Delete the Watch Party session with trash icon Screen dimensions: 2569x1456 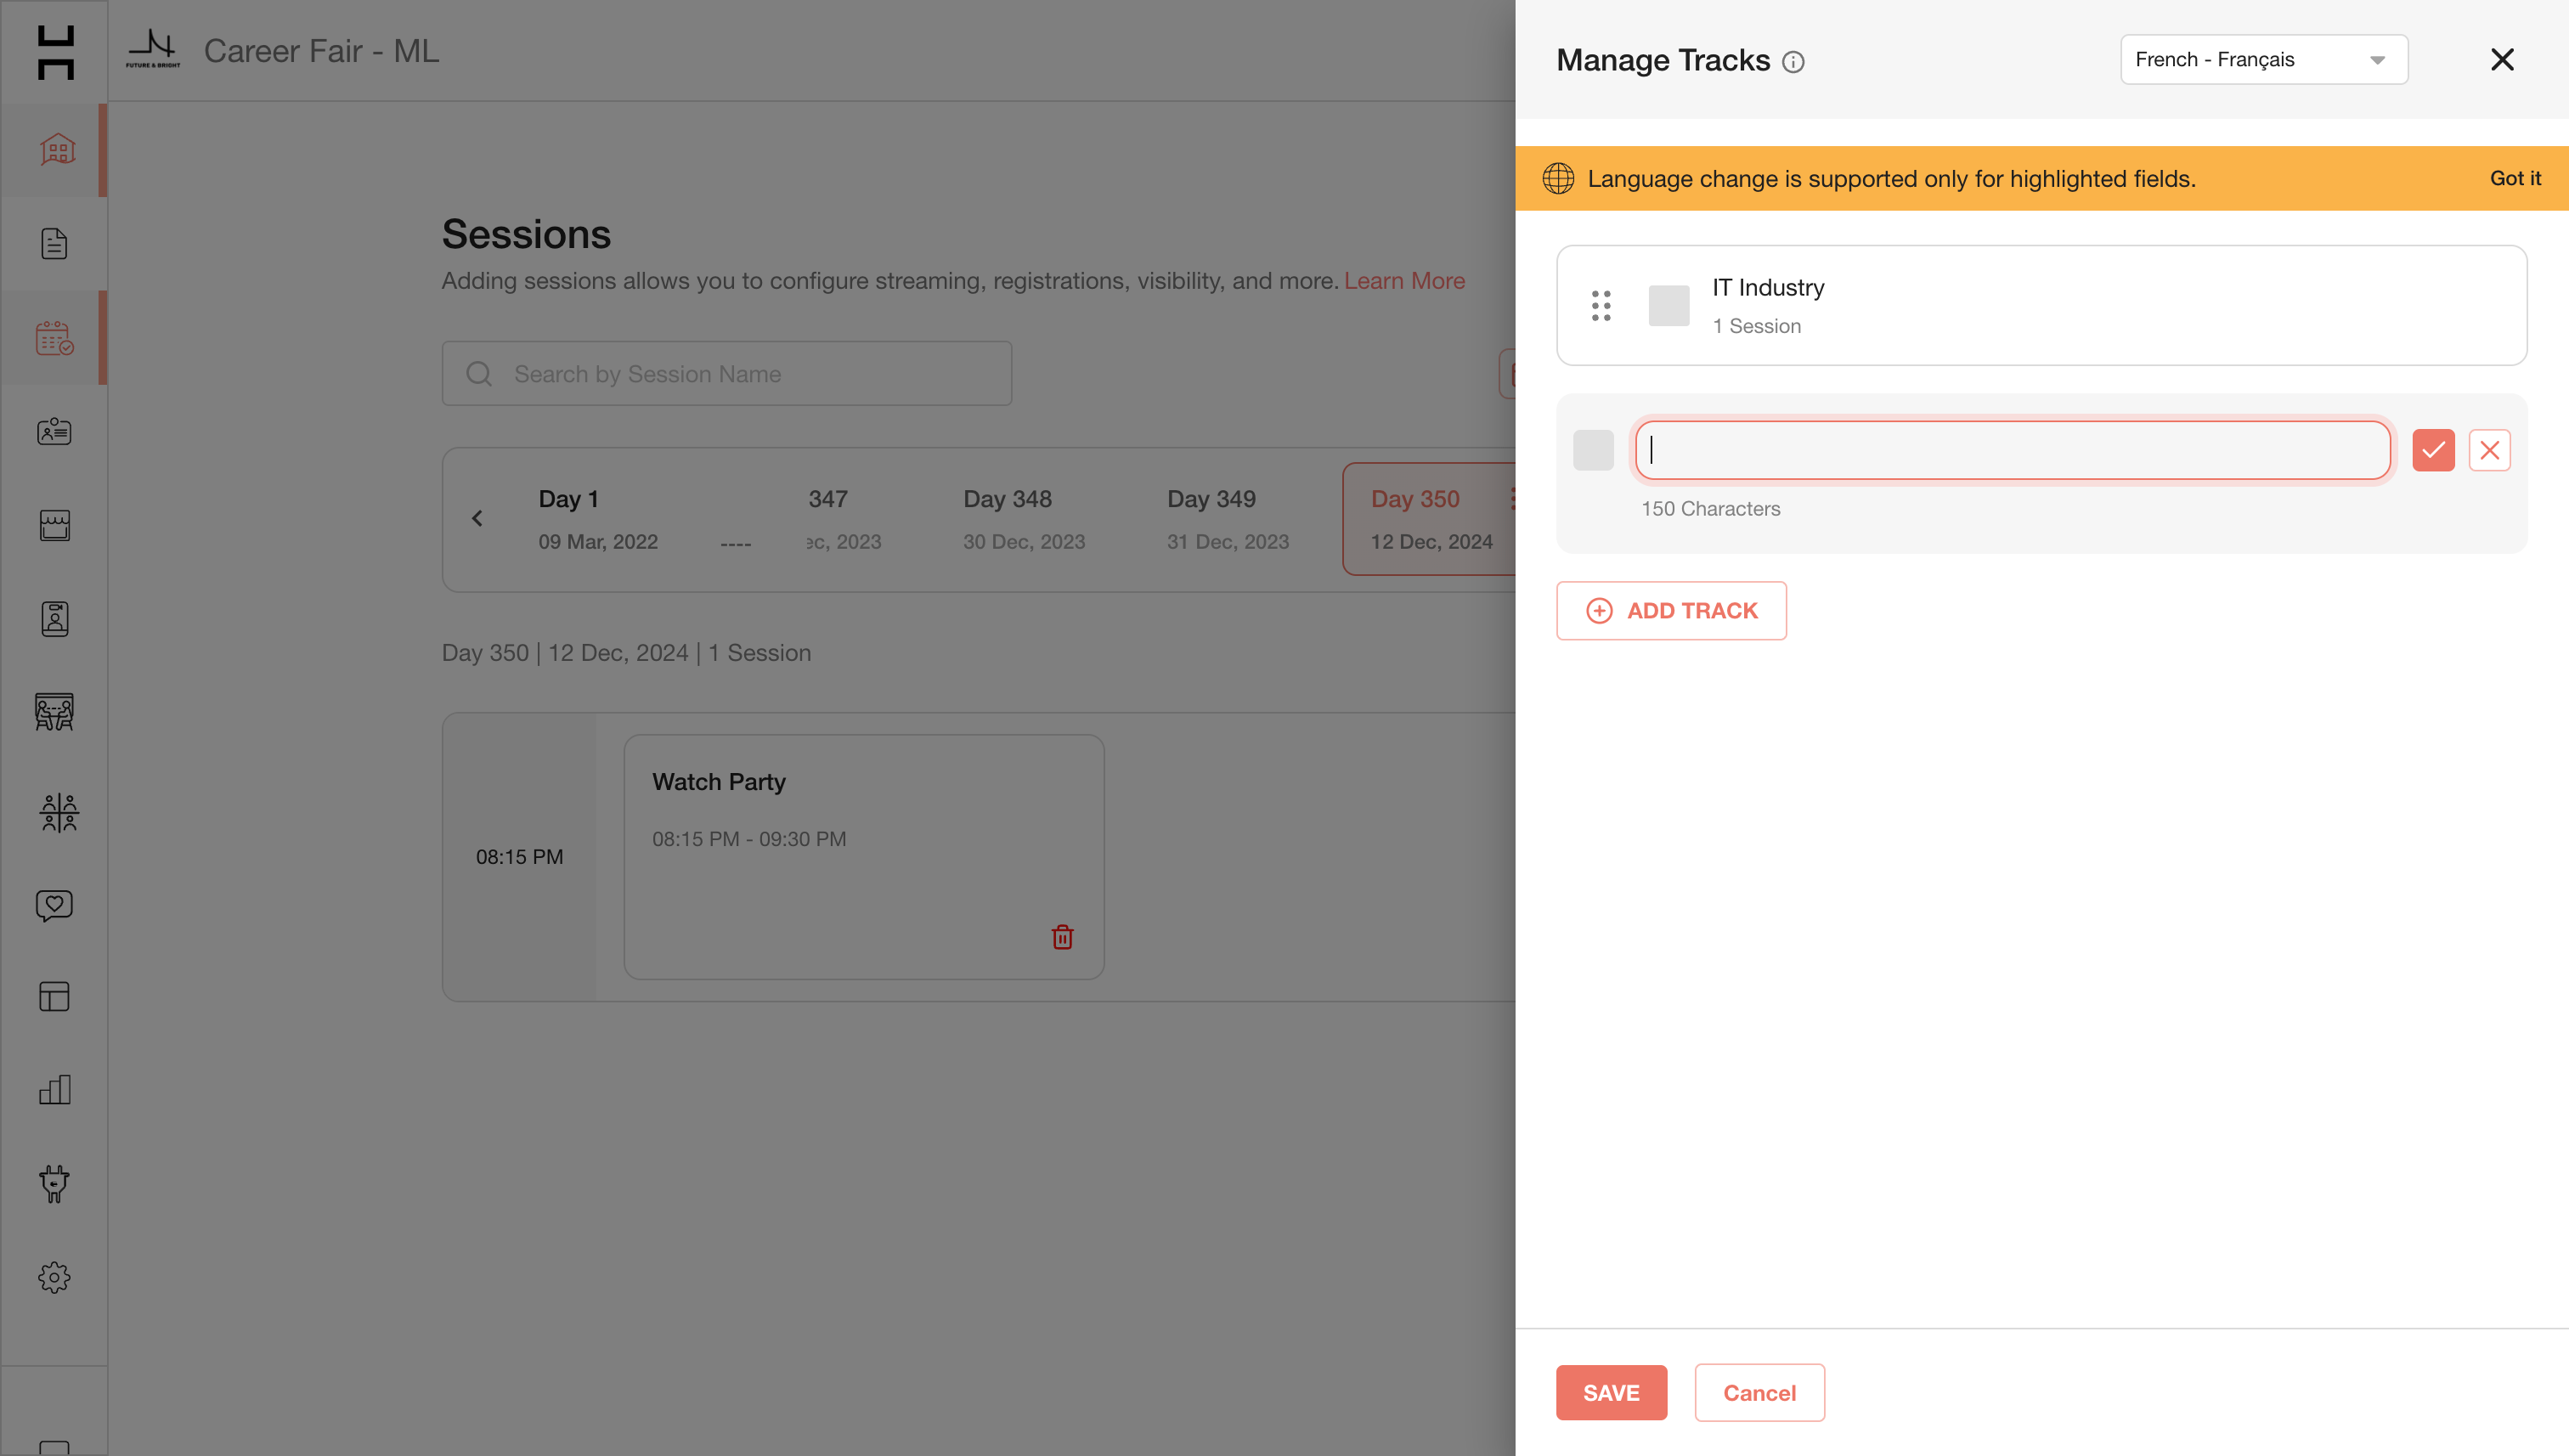pyautogui.click(x=1062, y=937)
